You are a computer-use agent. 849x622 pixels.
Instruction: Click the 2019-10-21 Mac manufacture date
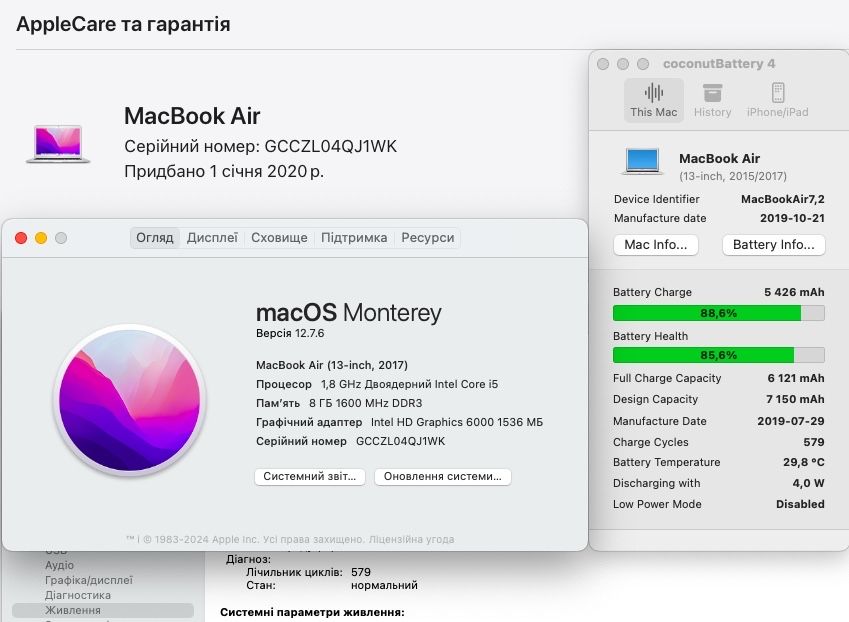793,218
